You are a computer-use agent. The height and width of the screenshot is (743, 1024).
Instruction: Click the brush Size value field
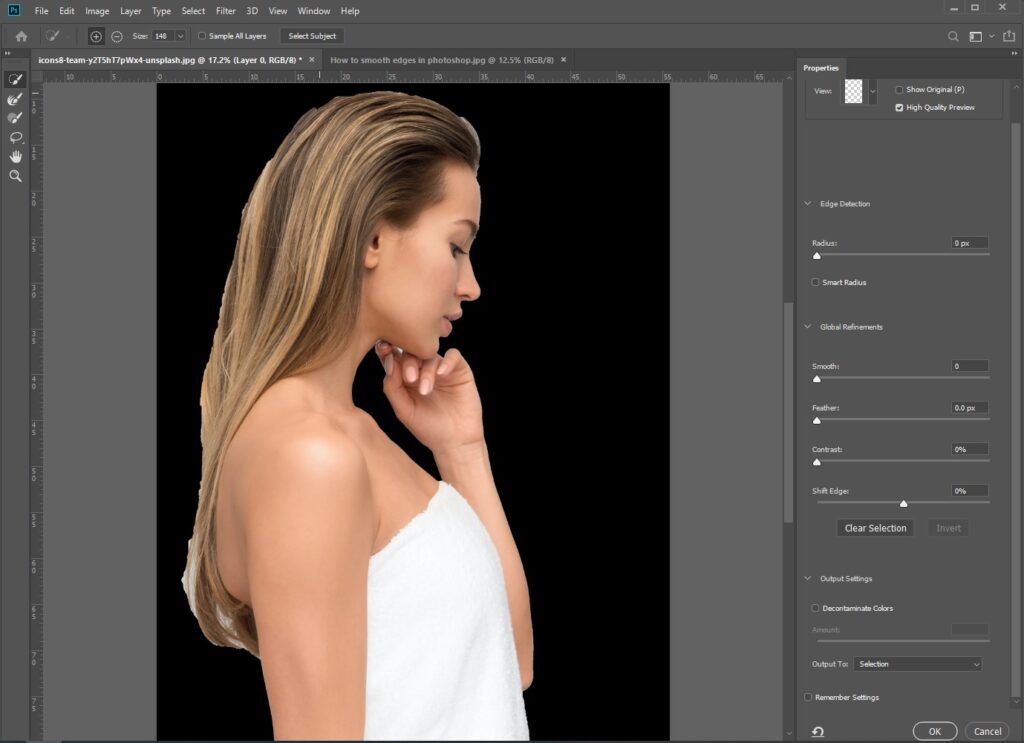click(163, 36)
